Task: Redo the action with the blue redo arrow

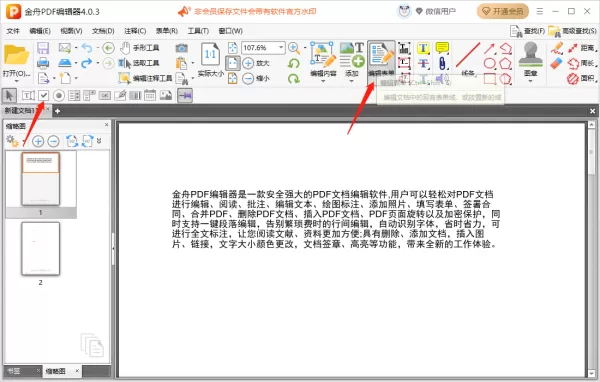Action: tap(87, 63)
